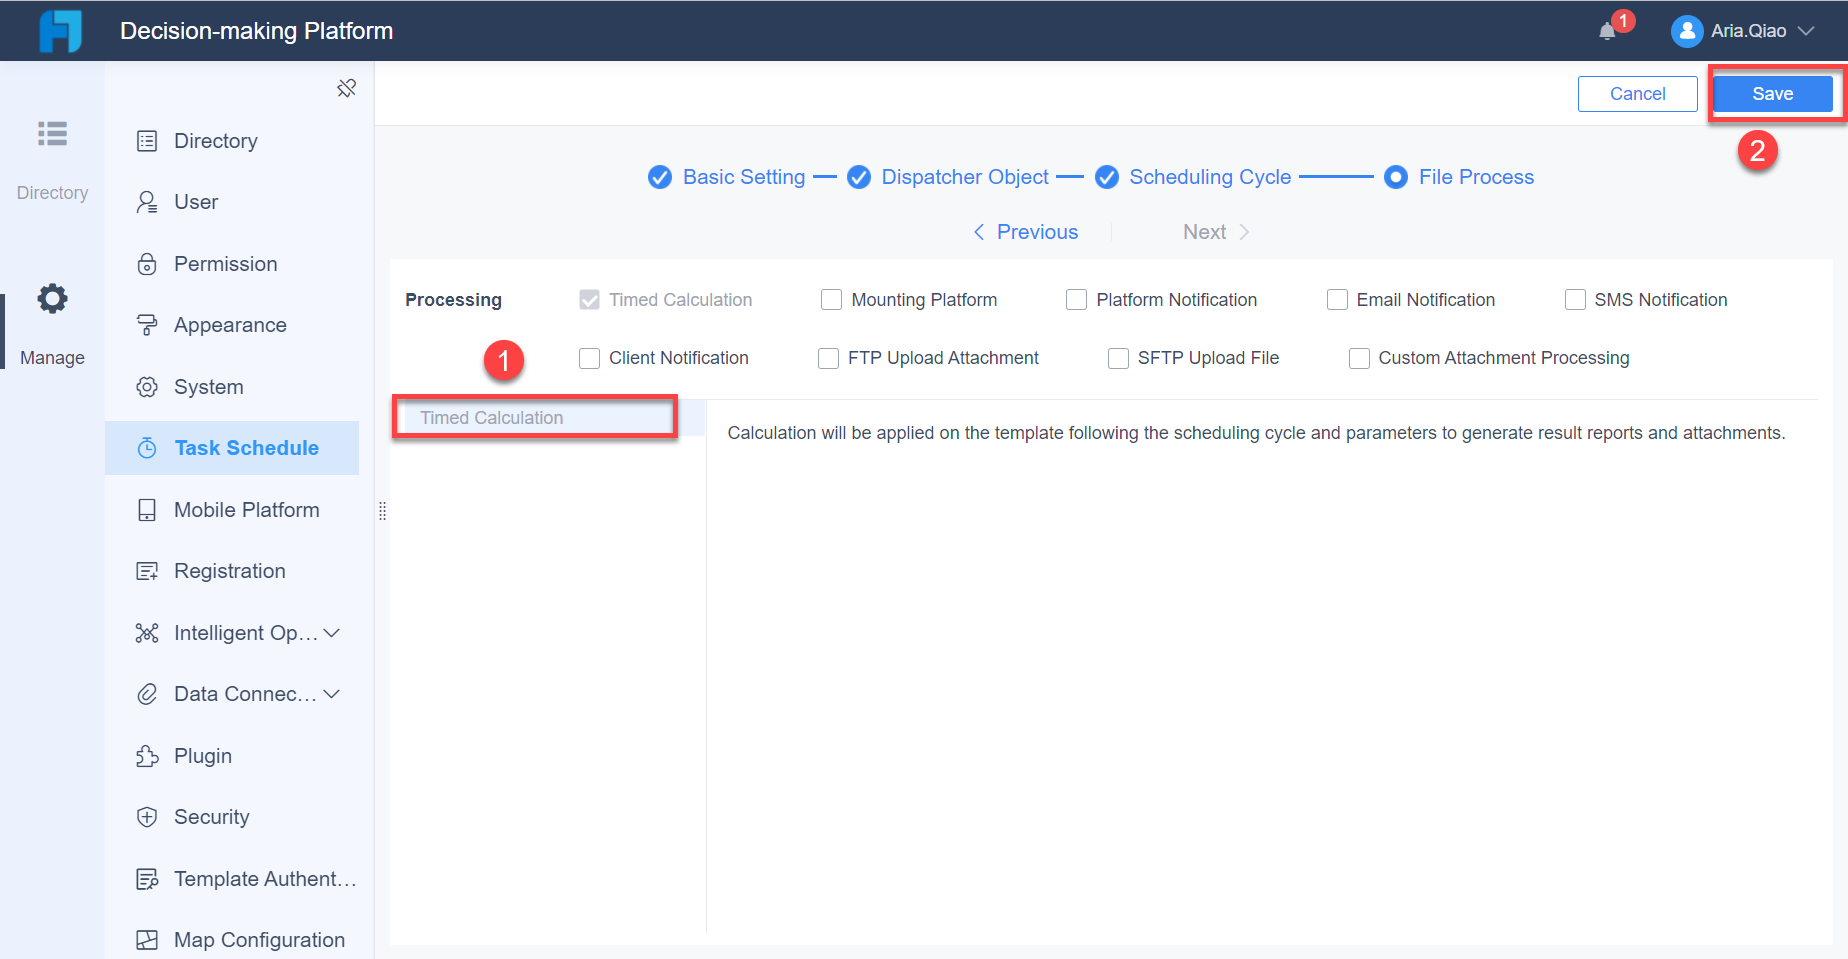Screen dimensions: 1848x959
Task: Open the Plugin menu item
Action: pos(232,756)
